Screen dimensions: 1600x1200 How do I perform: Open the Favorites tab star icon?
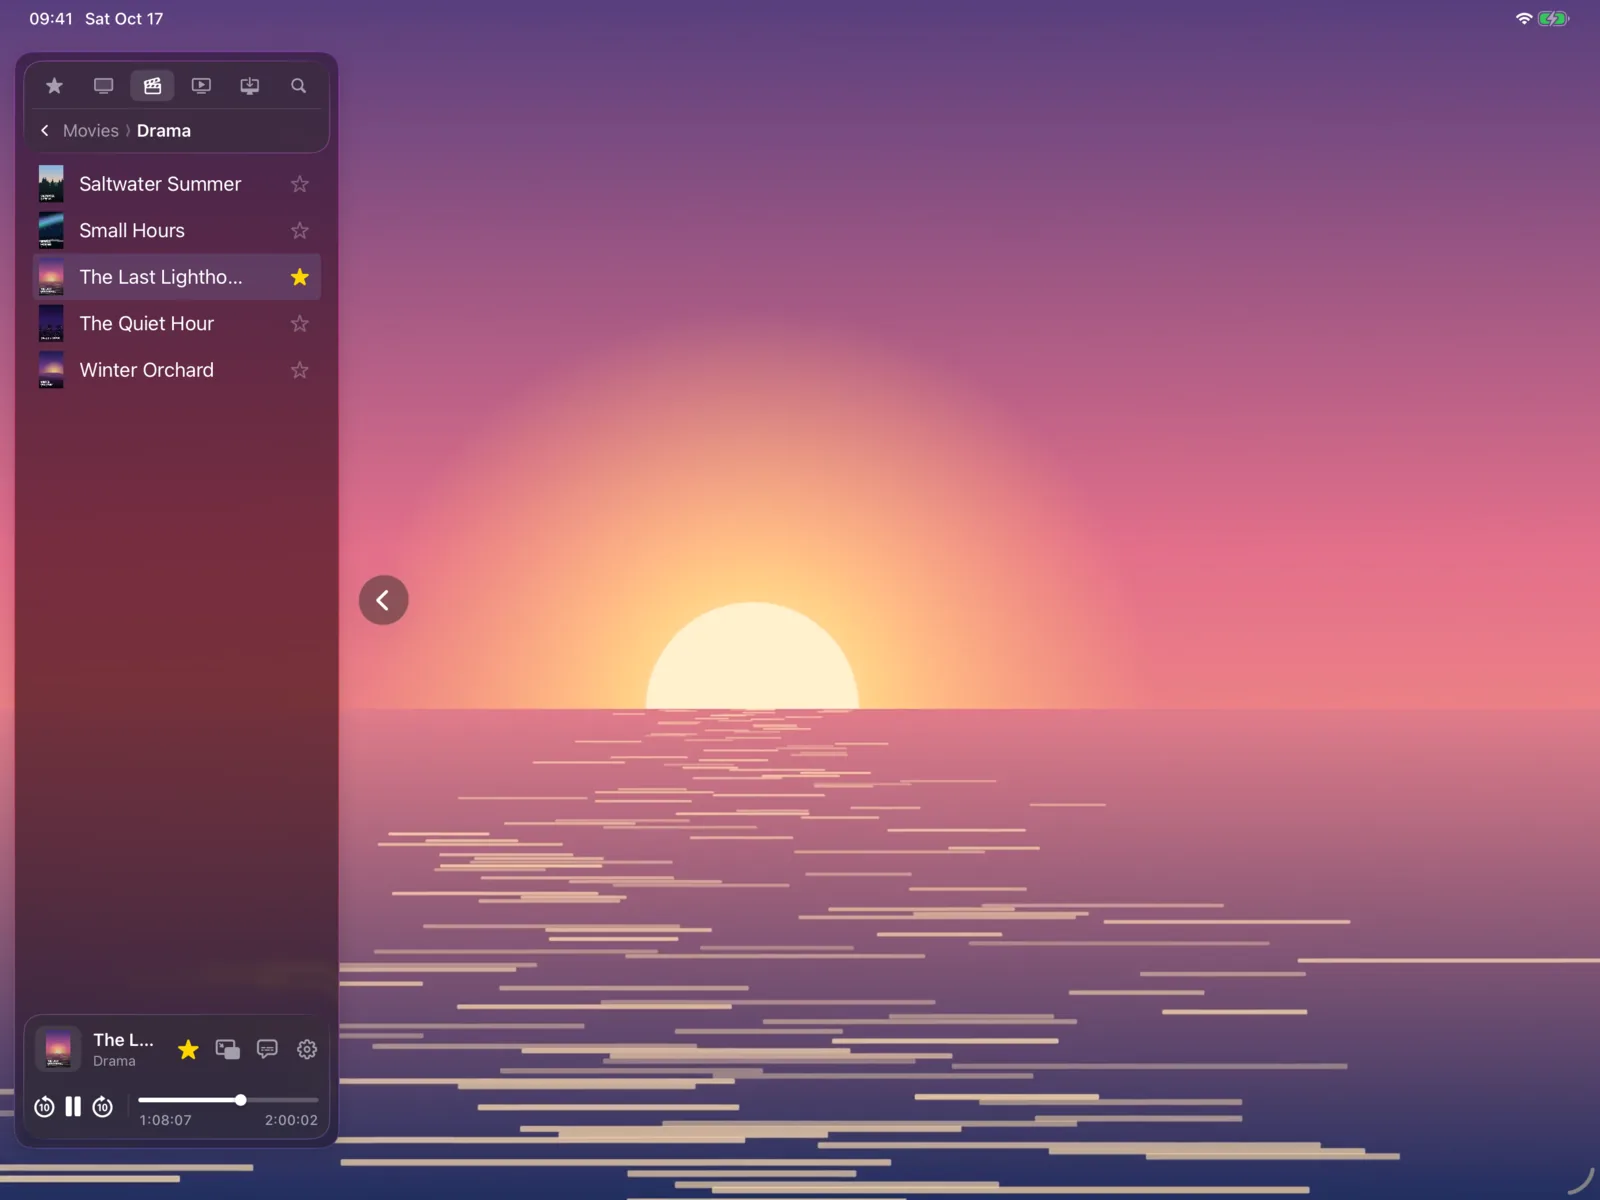(x=54, y=86)
